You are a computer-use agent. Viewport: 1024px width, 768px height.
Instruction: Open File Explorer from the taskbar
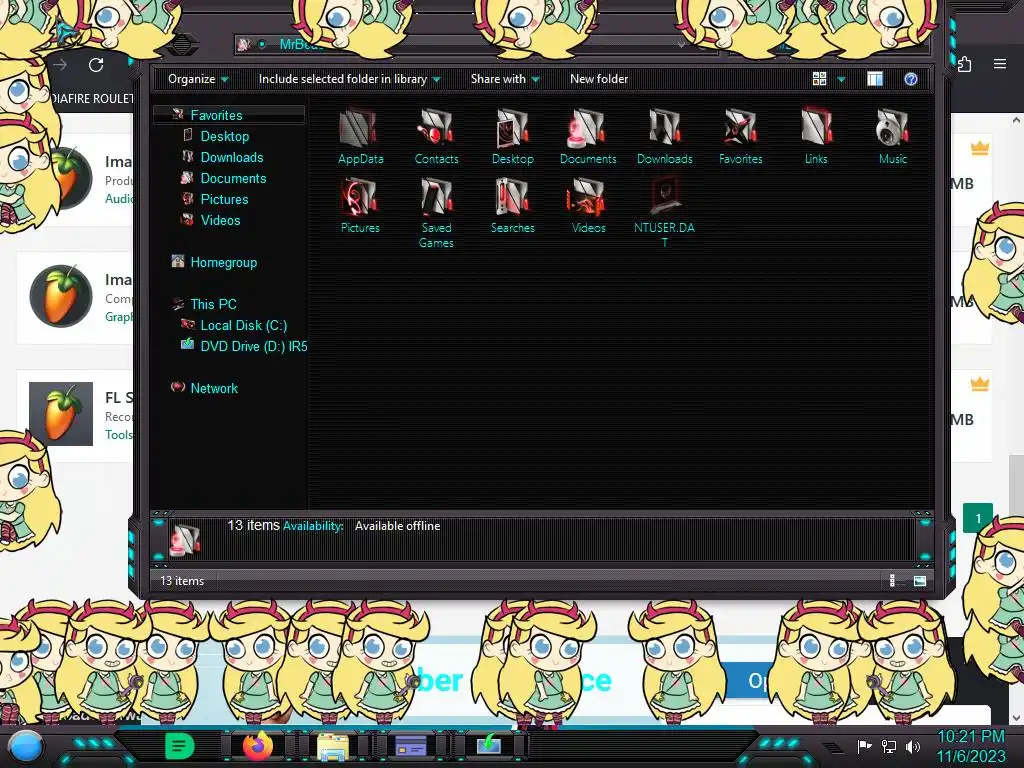coord(332,746)
